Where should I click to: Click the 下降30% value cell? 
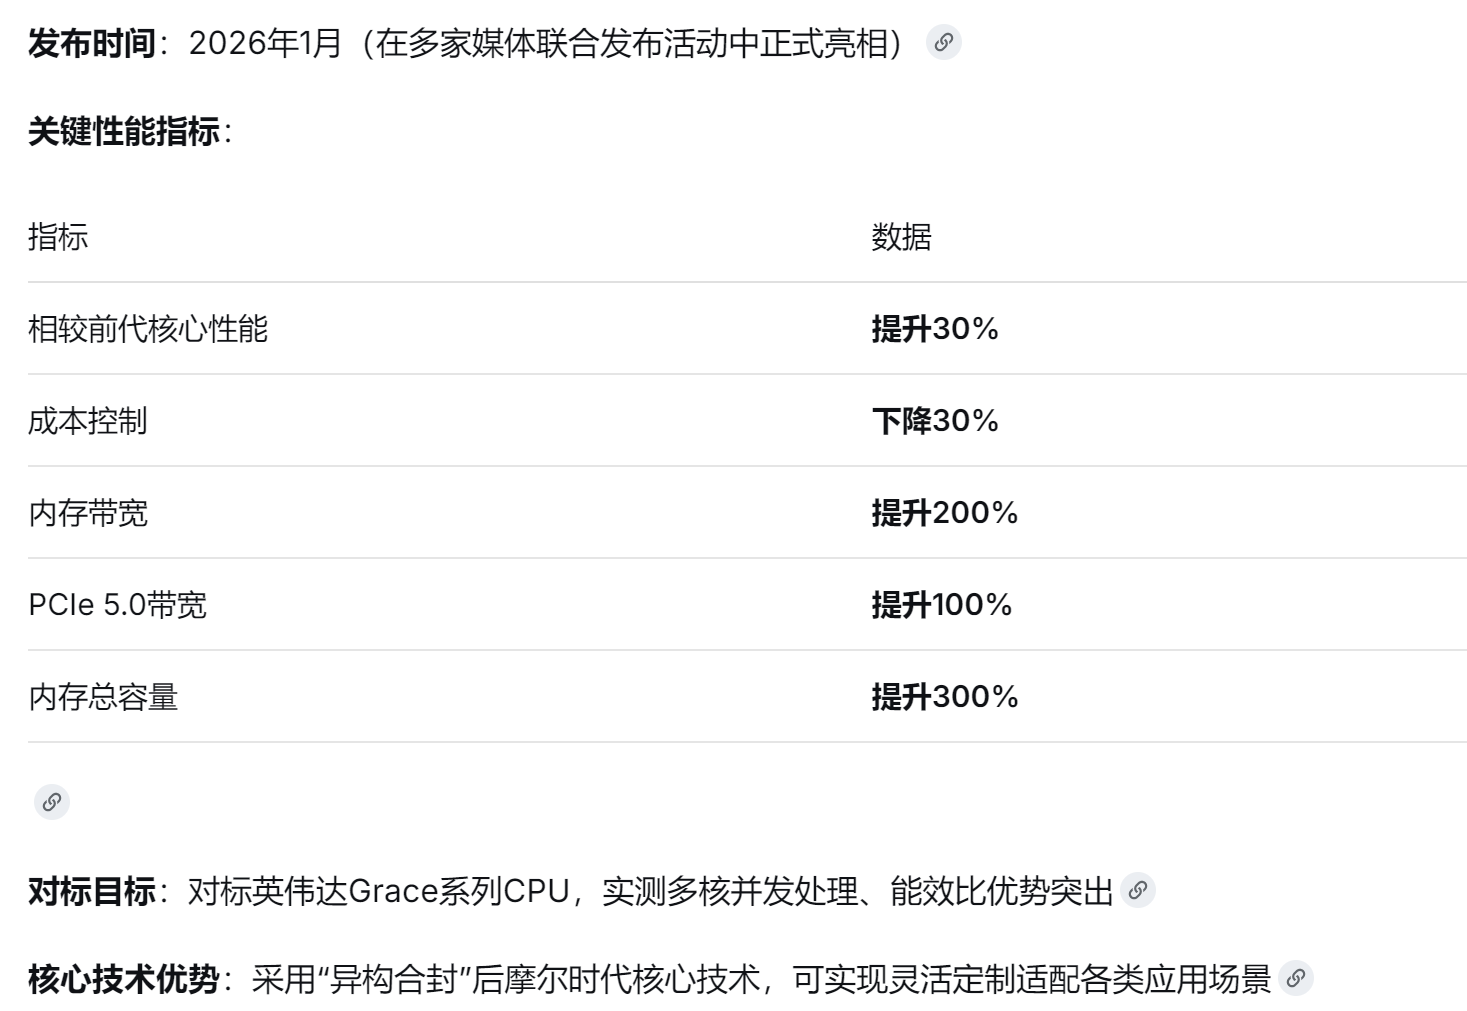(x=935, y=421)
